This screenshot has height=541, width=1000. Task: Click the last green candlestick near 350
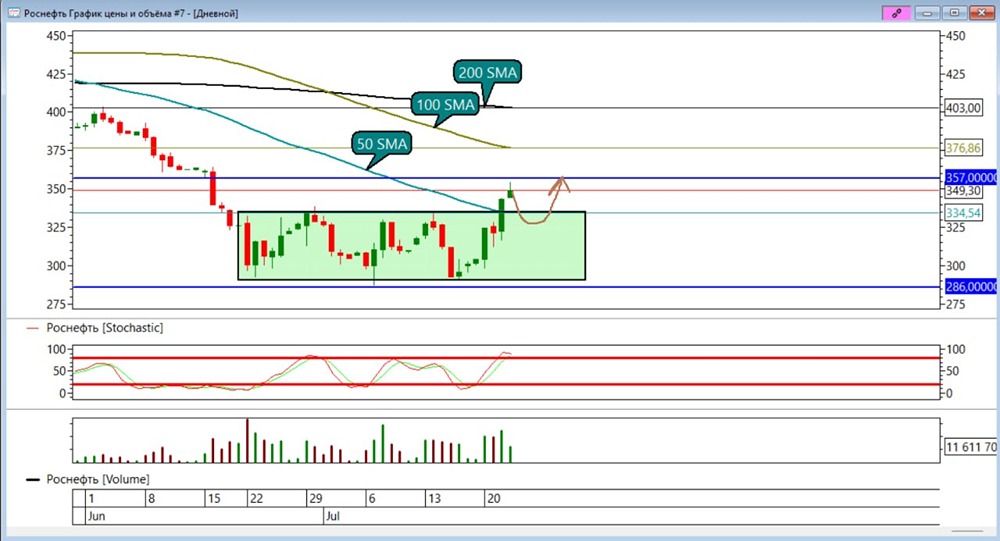click(x=510, y=193)
